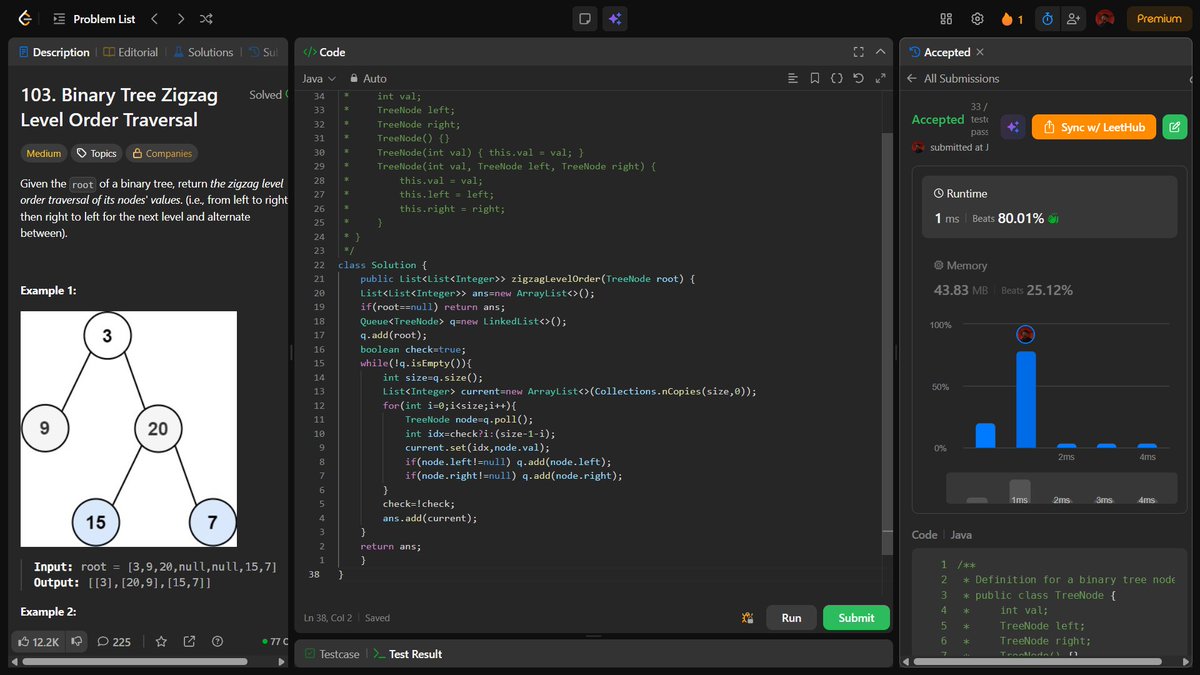Maximize the Code panel fullscreen icon

[858, 52]
